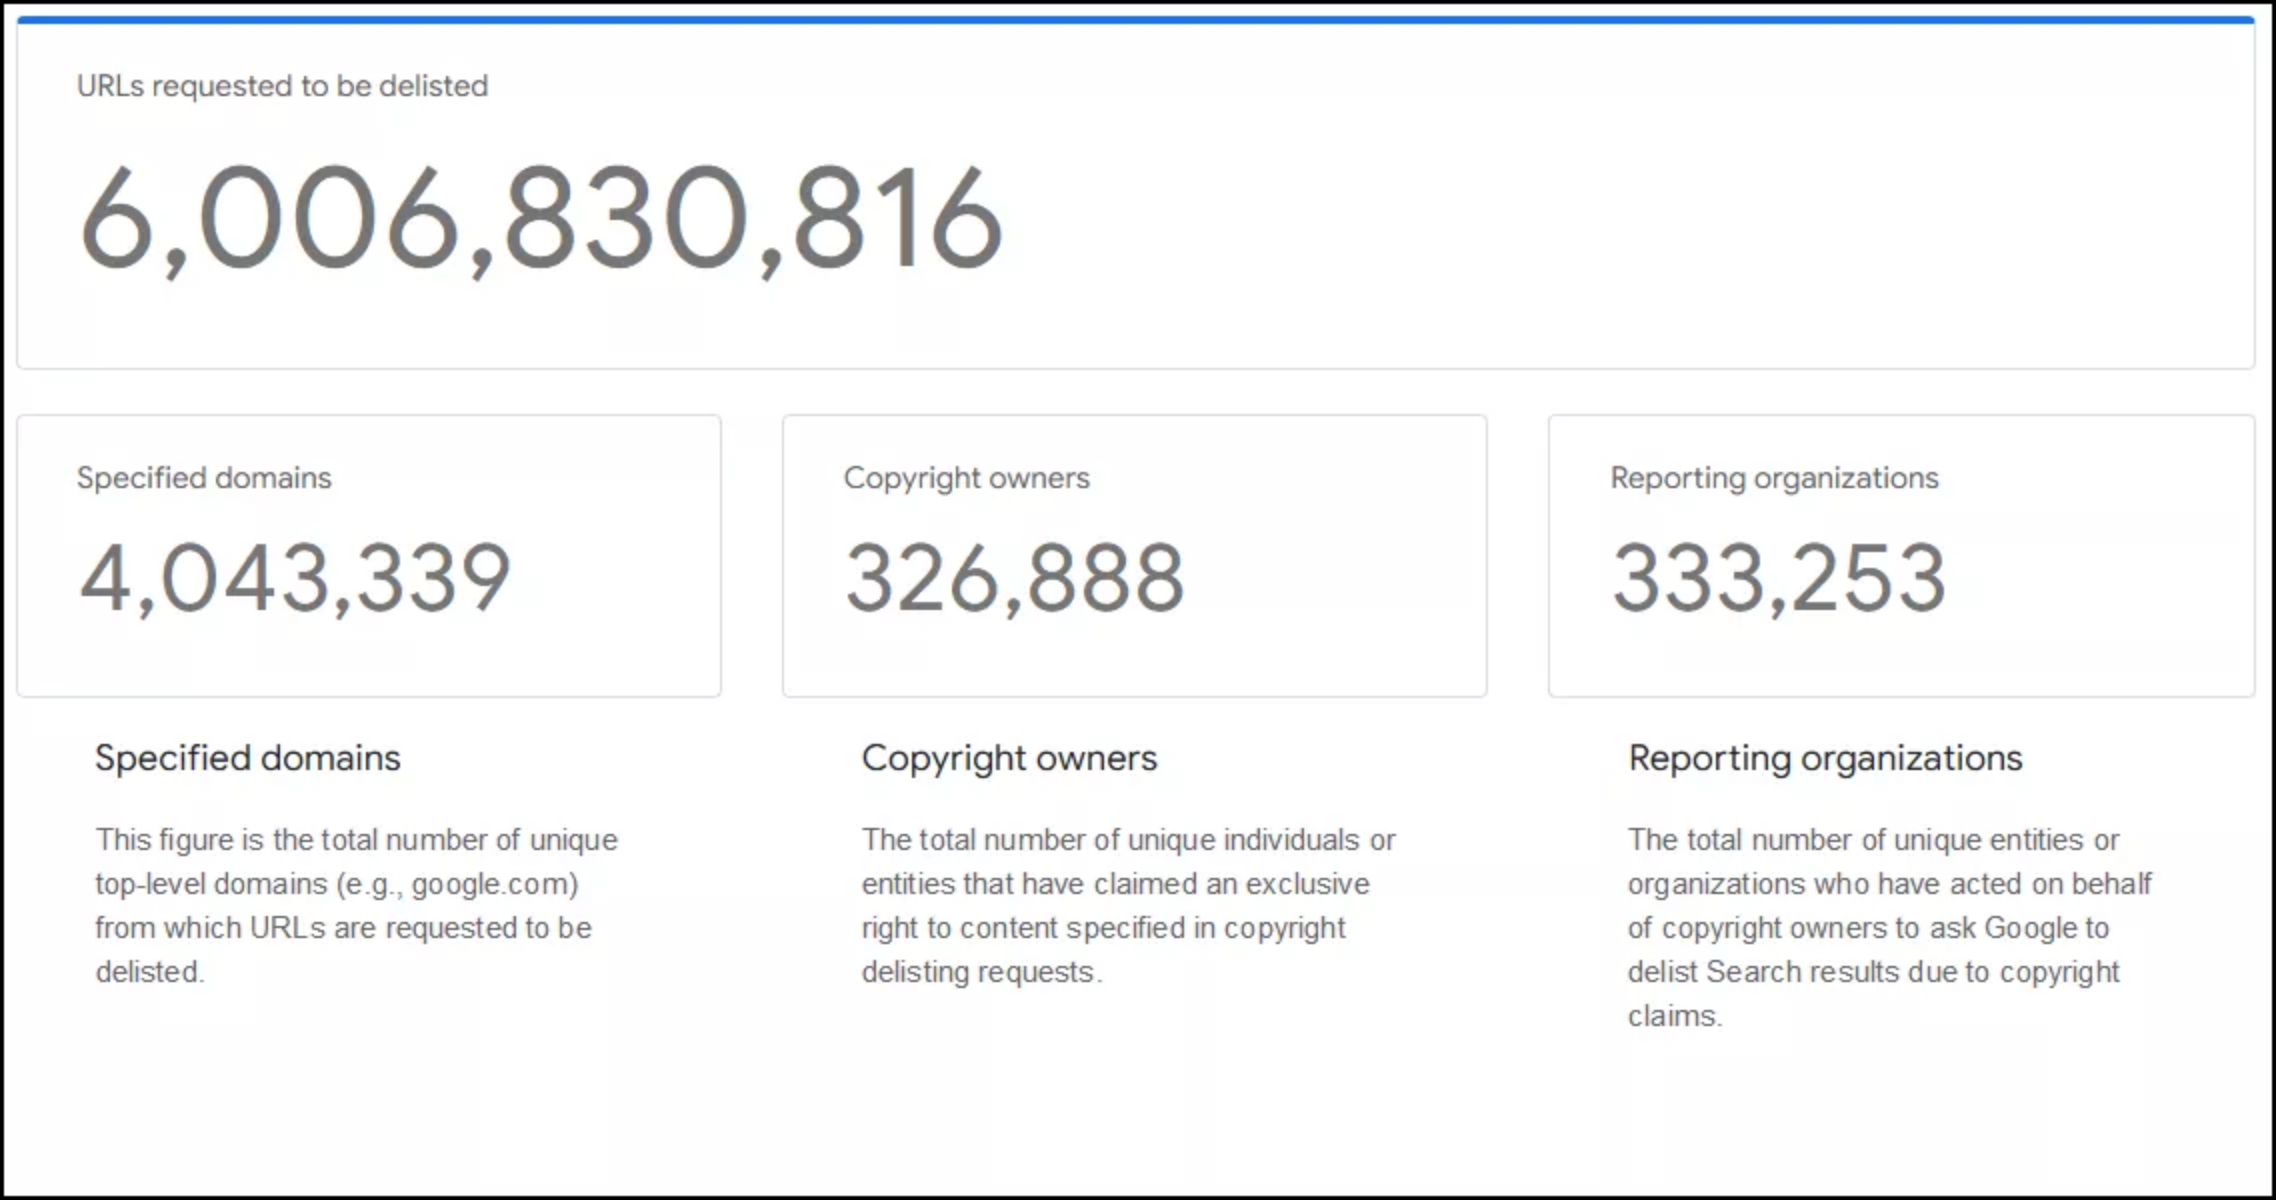This screenshot has height=1200, width=2276.
Task: Click the 6,006,830,816 URLs delisted number
Action: 540,218
